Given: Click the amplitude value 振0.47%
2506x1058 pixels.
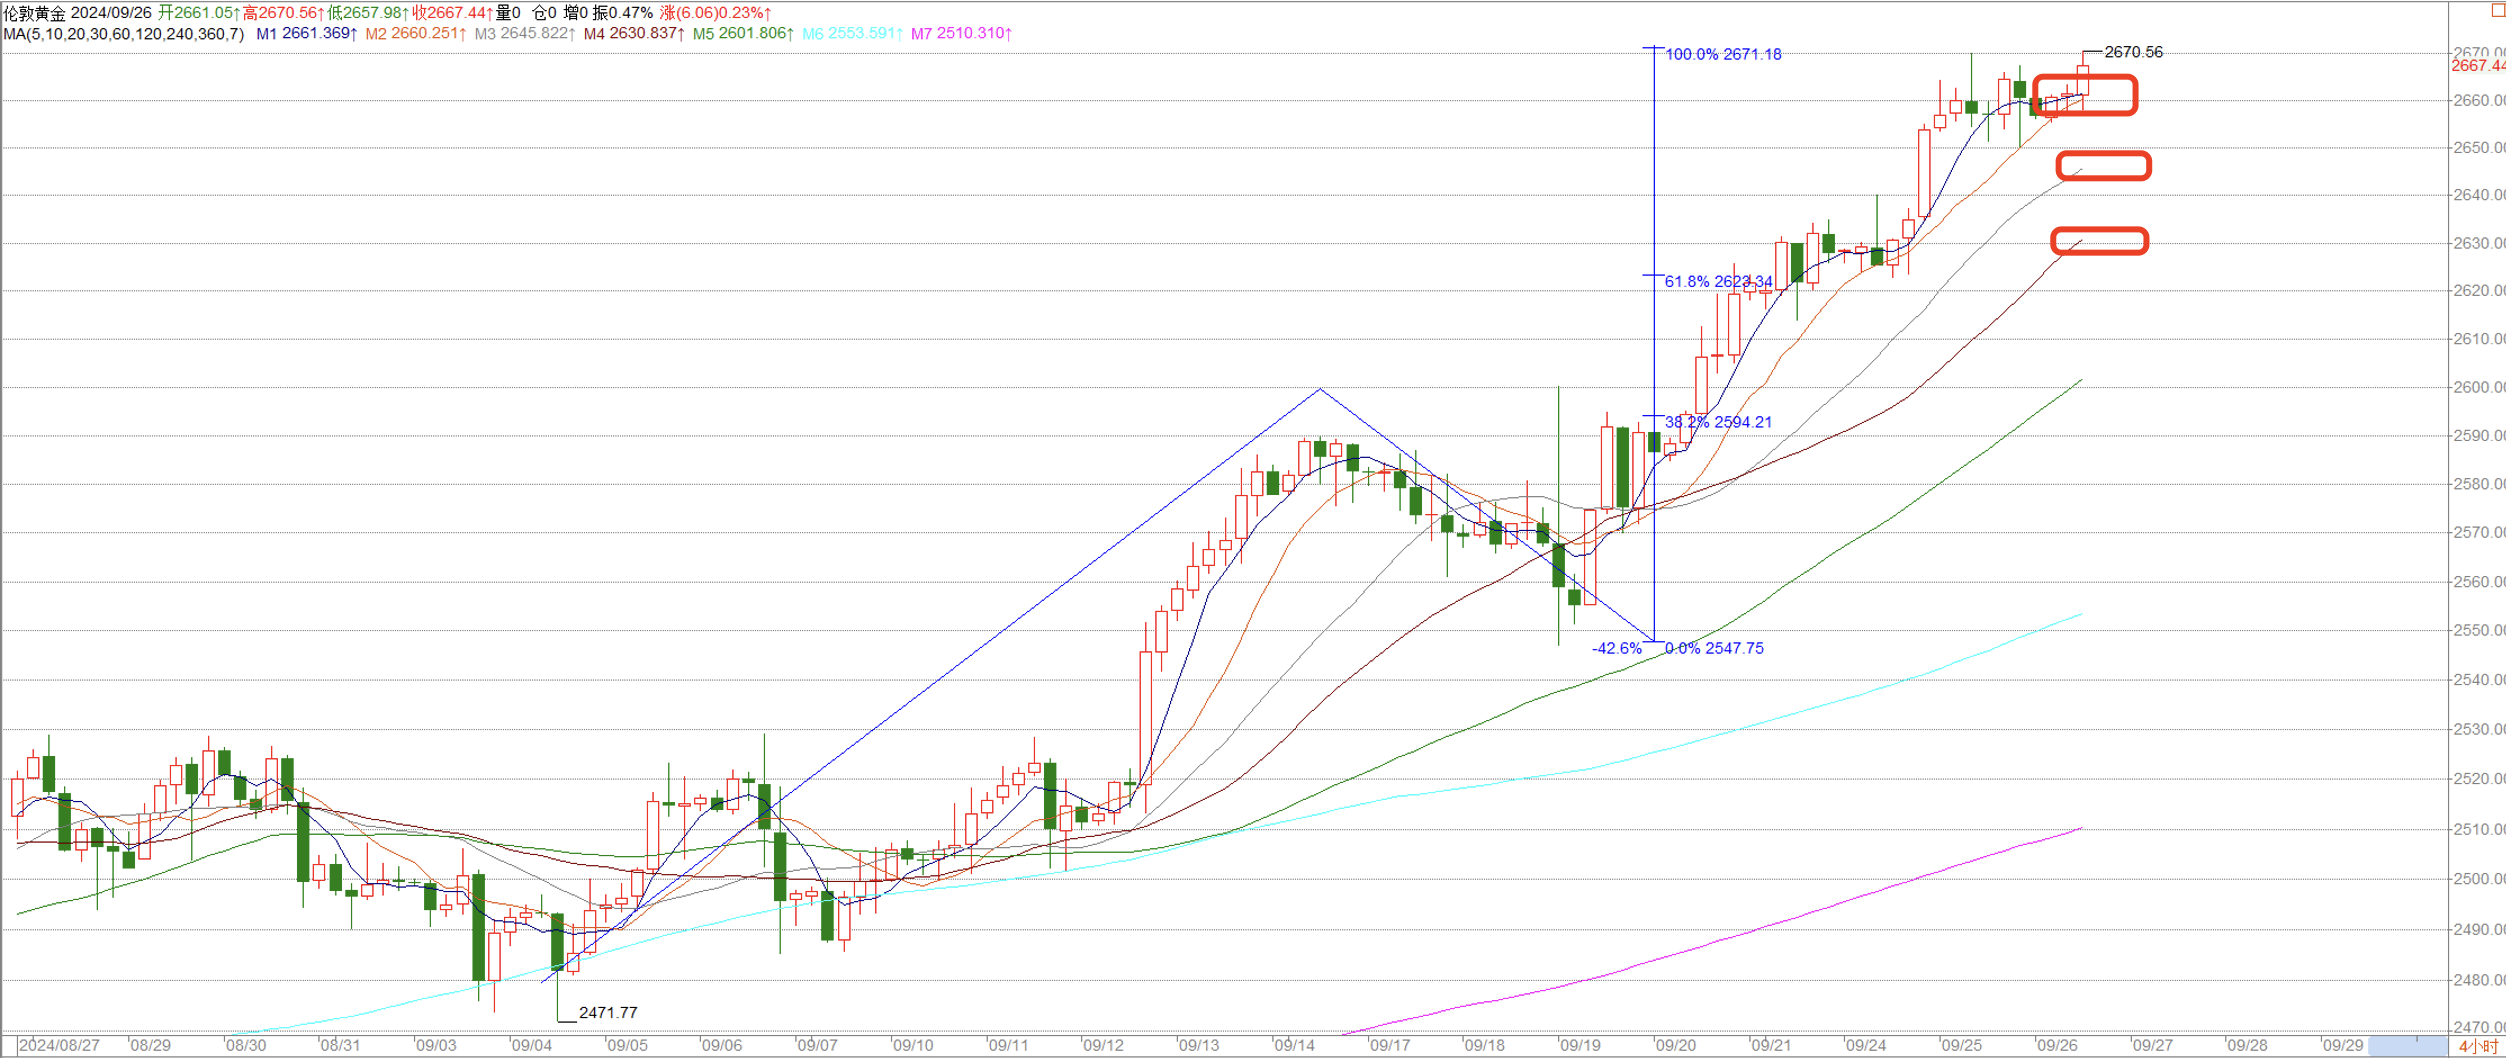Looking at the screenshot, I should [x=623, y=13].
